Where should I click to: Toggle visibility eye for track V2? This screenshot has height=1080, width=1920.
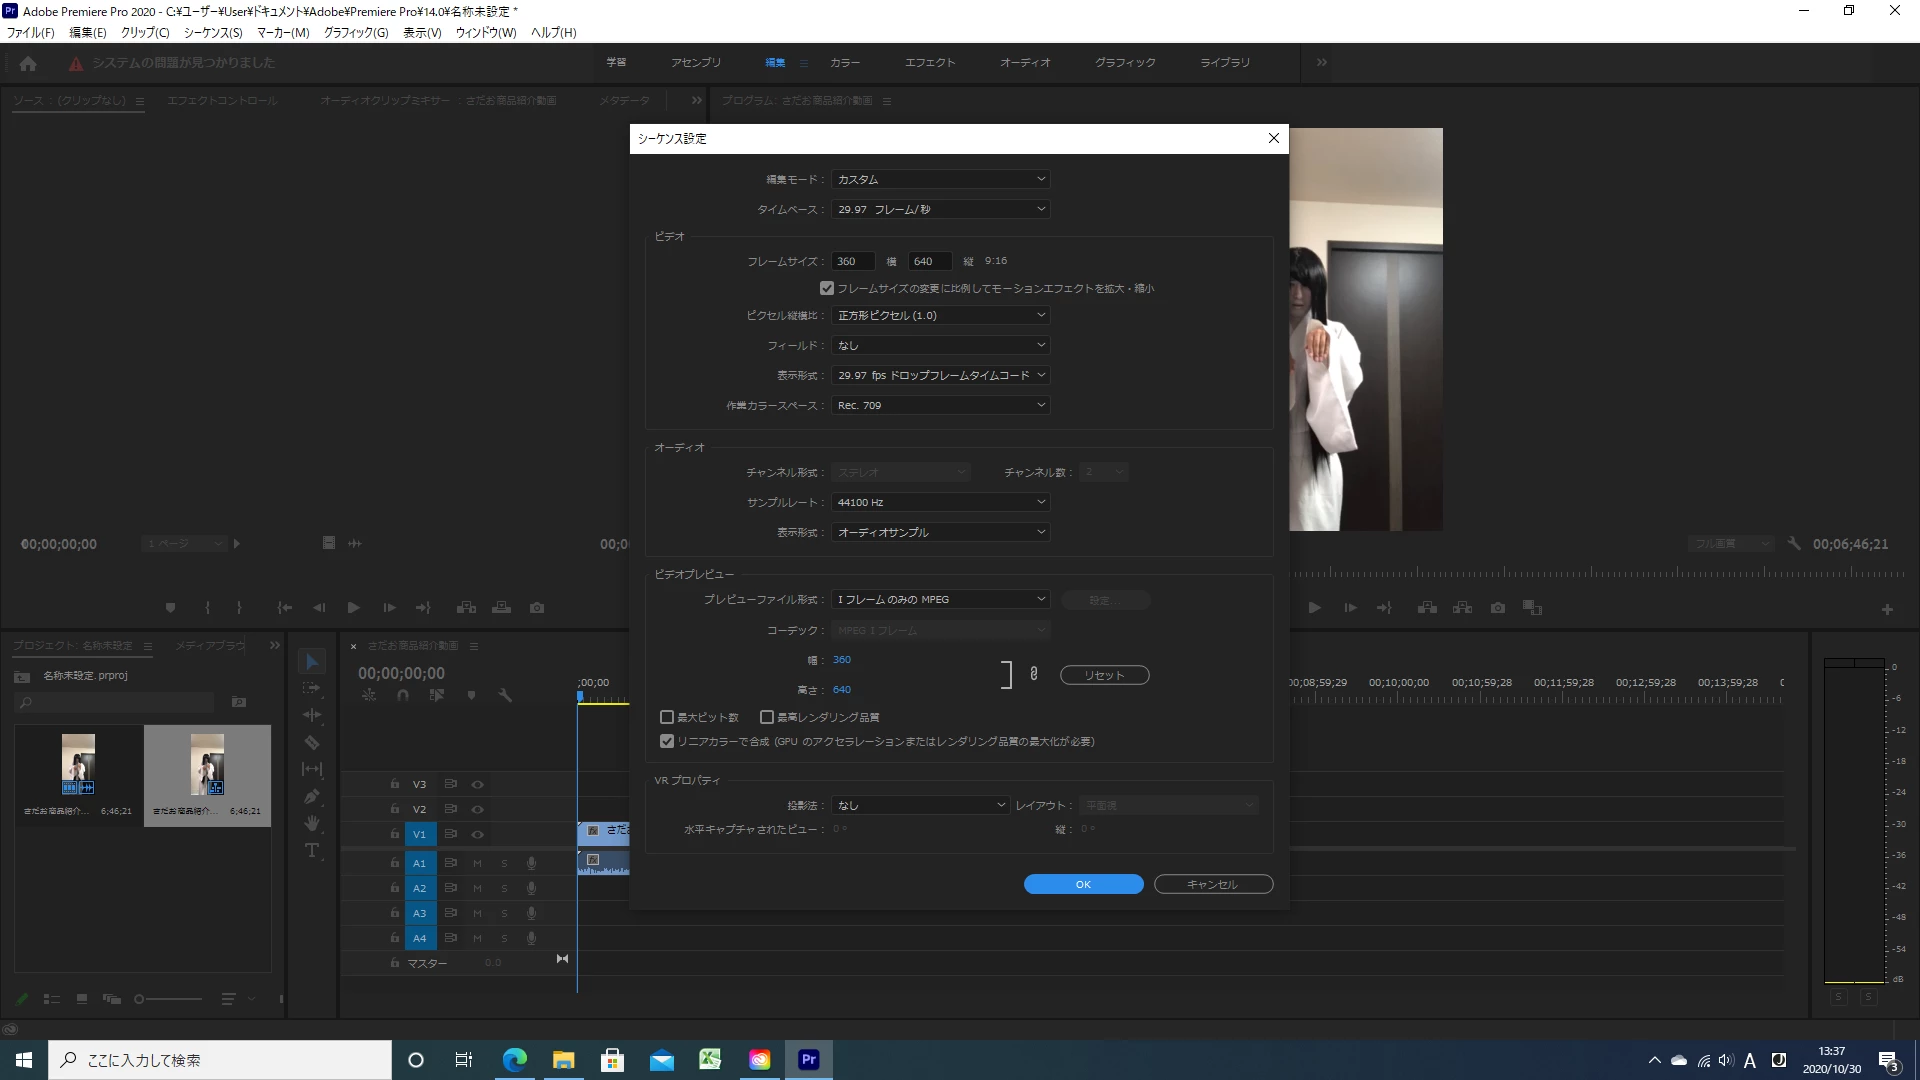click(478, 809)
